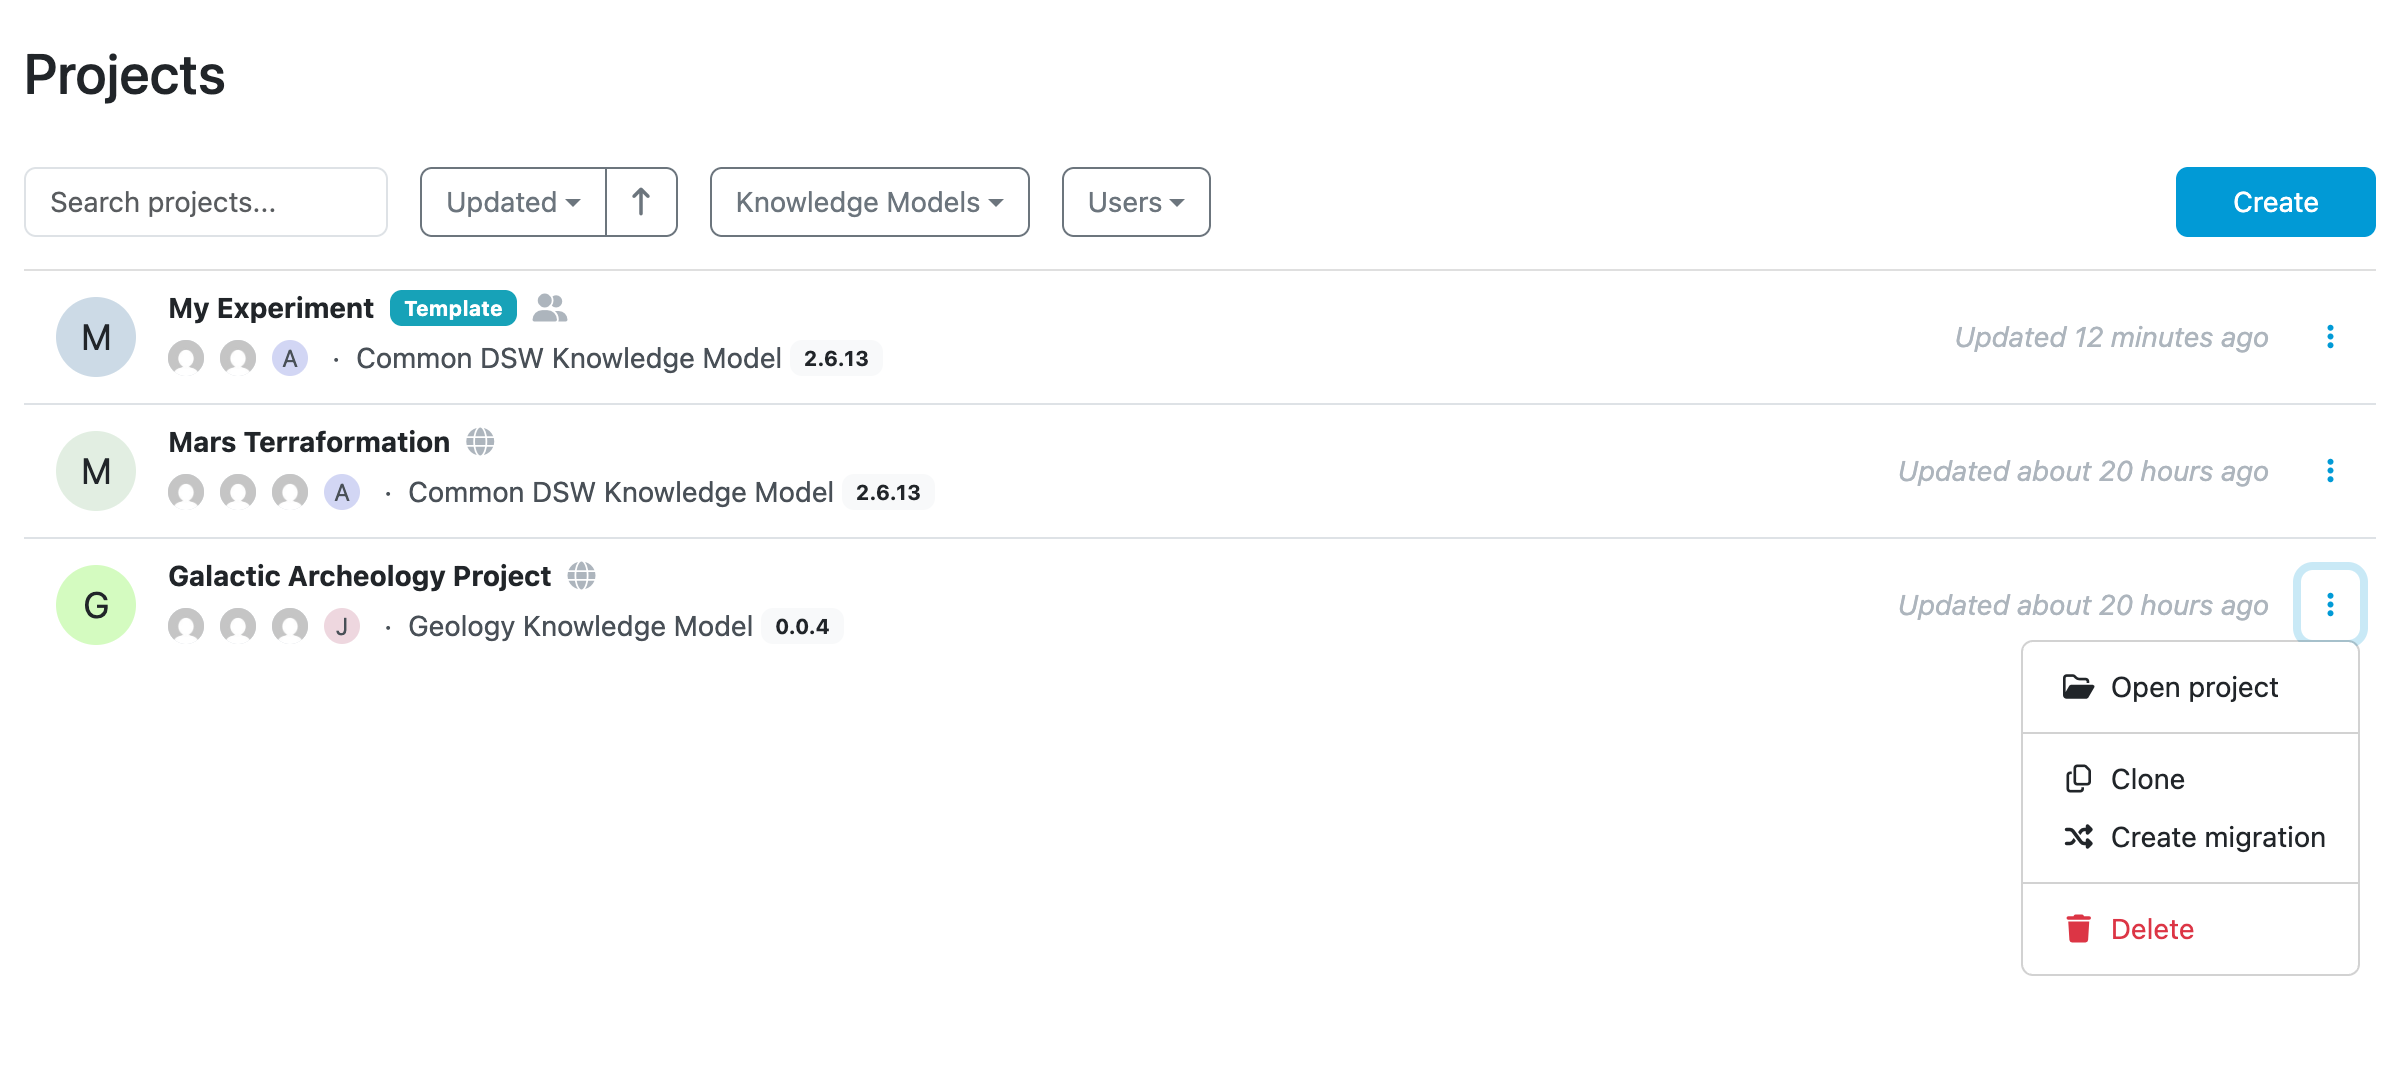Image resolution: width=2400 pixels, height=1071 pixels.
Task: Click the A user avatar in My Experiment
Action: pos(290,358)
